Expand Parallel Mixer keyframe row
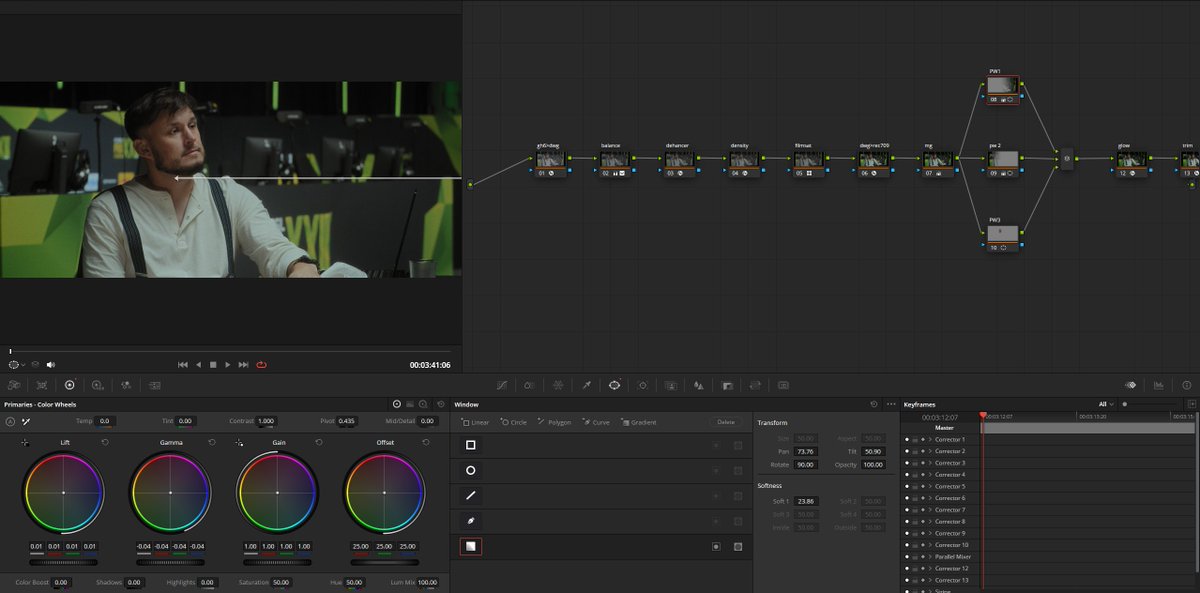The image size is (1200, 593). pyautogui.click(x=930, y=557)
